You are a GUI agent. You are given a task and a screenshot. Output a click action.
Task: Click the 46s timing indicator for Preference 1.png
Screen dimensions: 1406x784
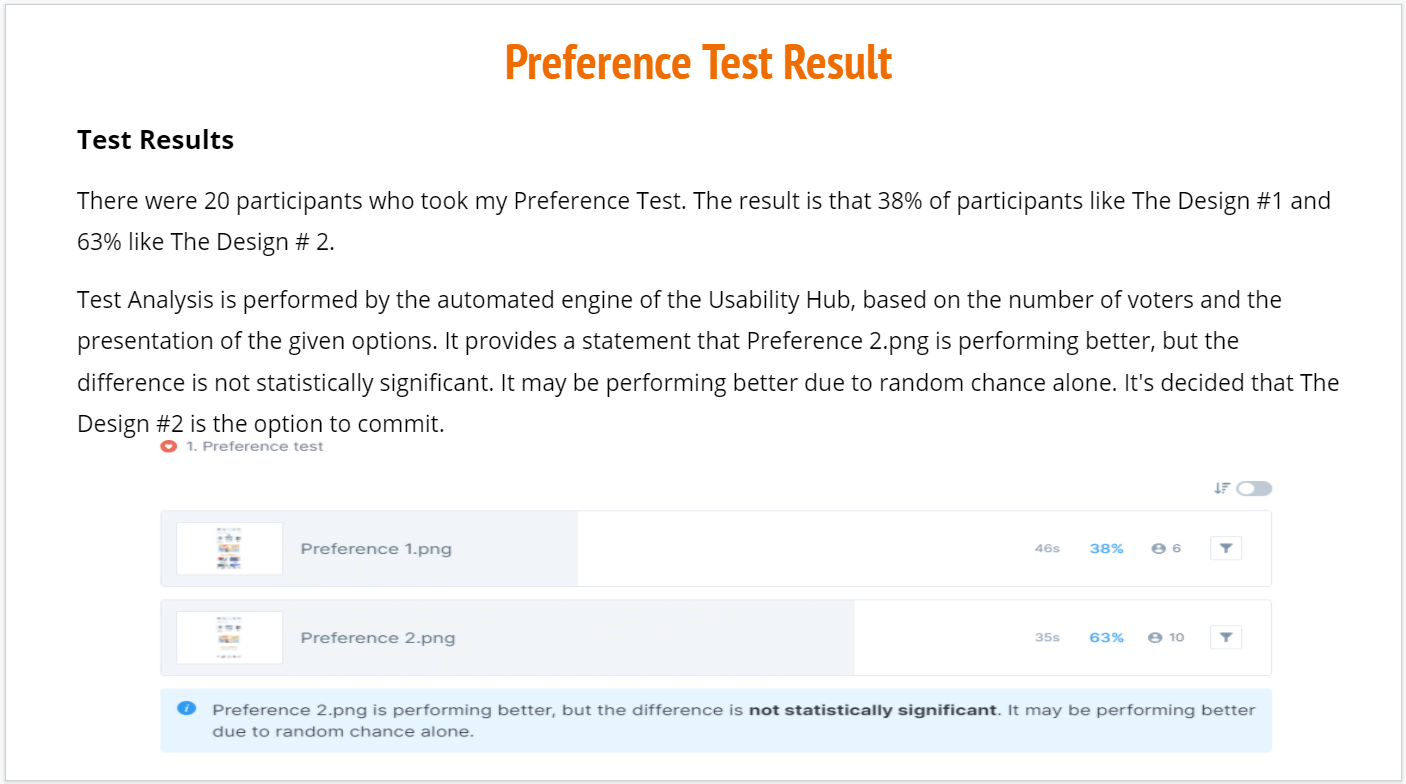pyautogui.click(x=1048, y=548)
